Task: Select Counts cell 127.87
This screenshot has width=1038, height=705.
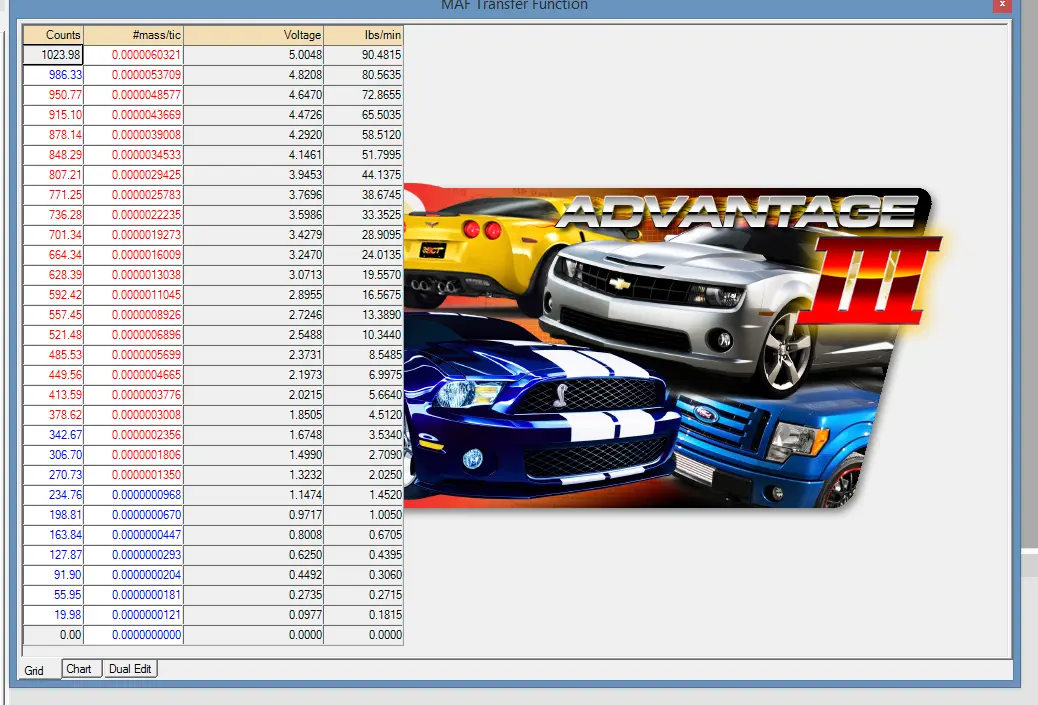Action: pyautogui.click(x=53, y=554)
